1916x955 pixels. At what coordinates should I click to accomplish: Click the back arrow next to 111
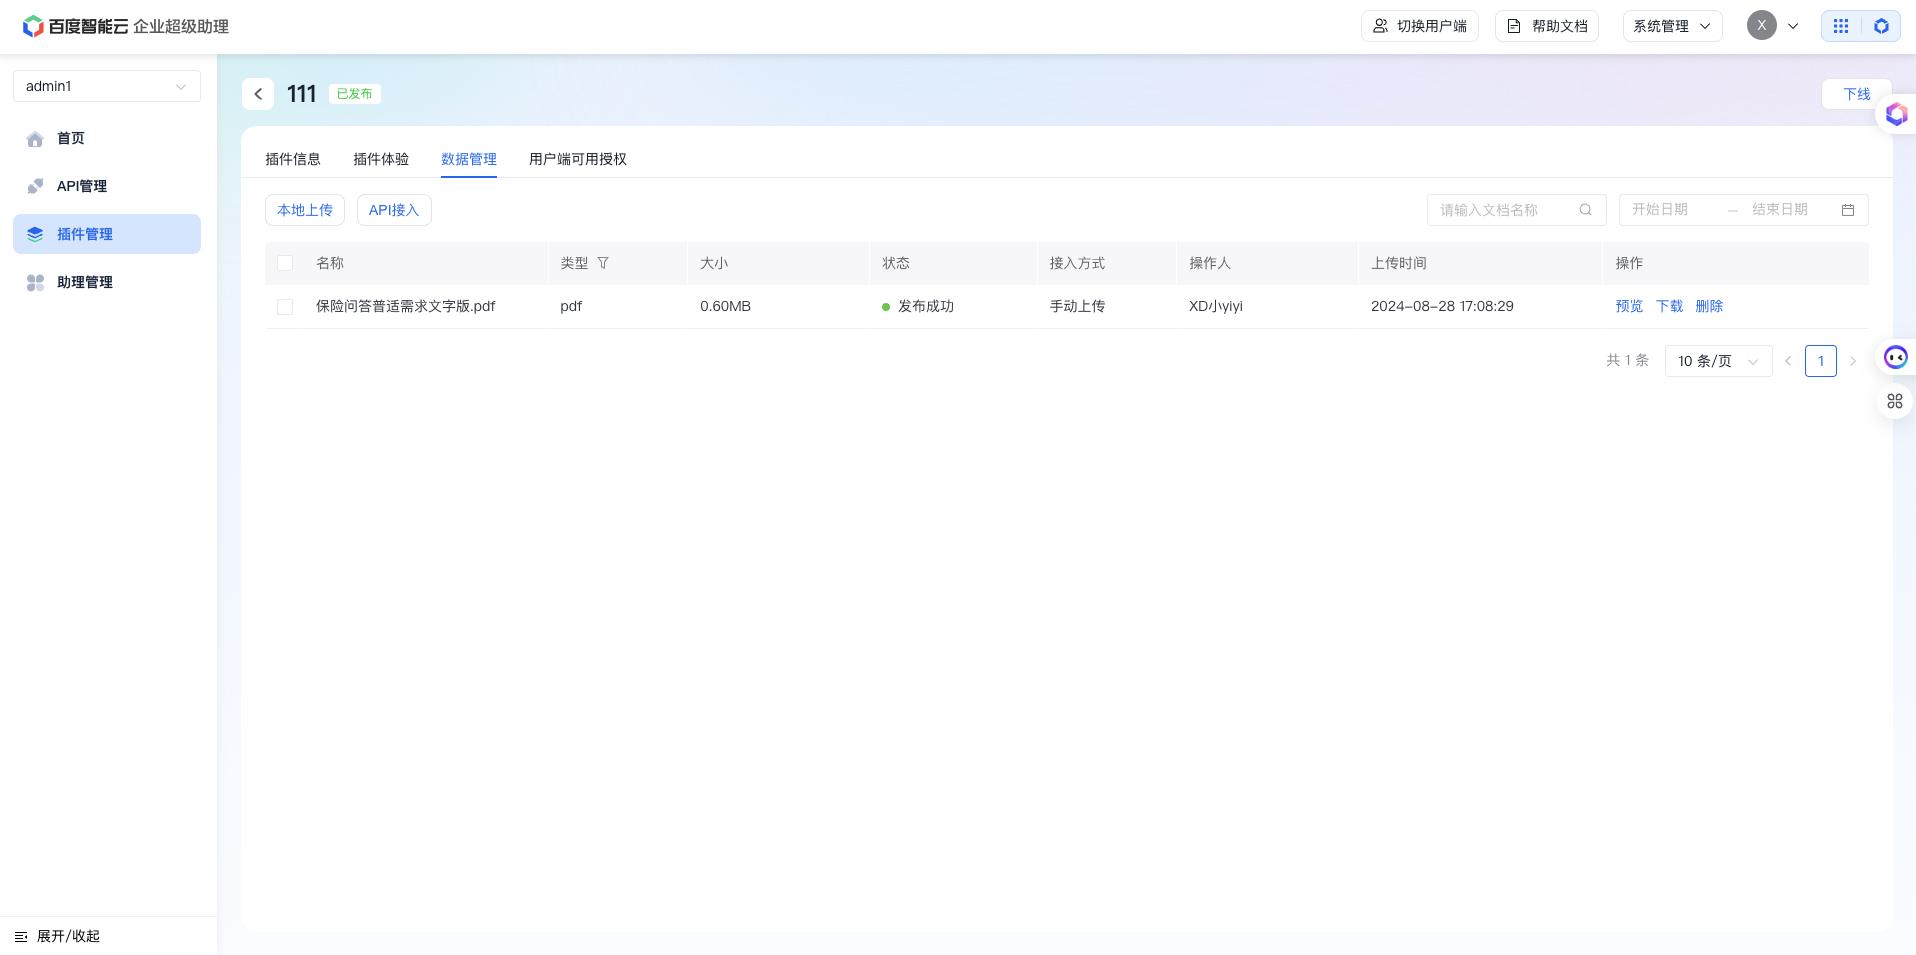(258, 94)
